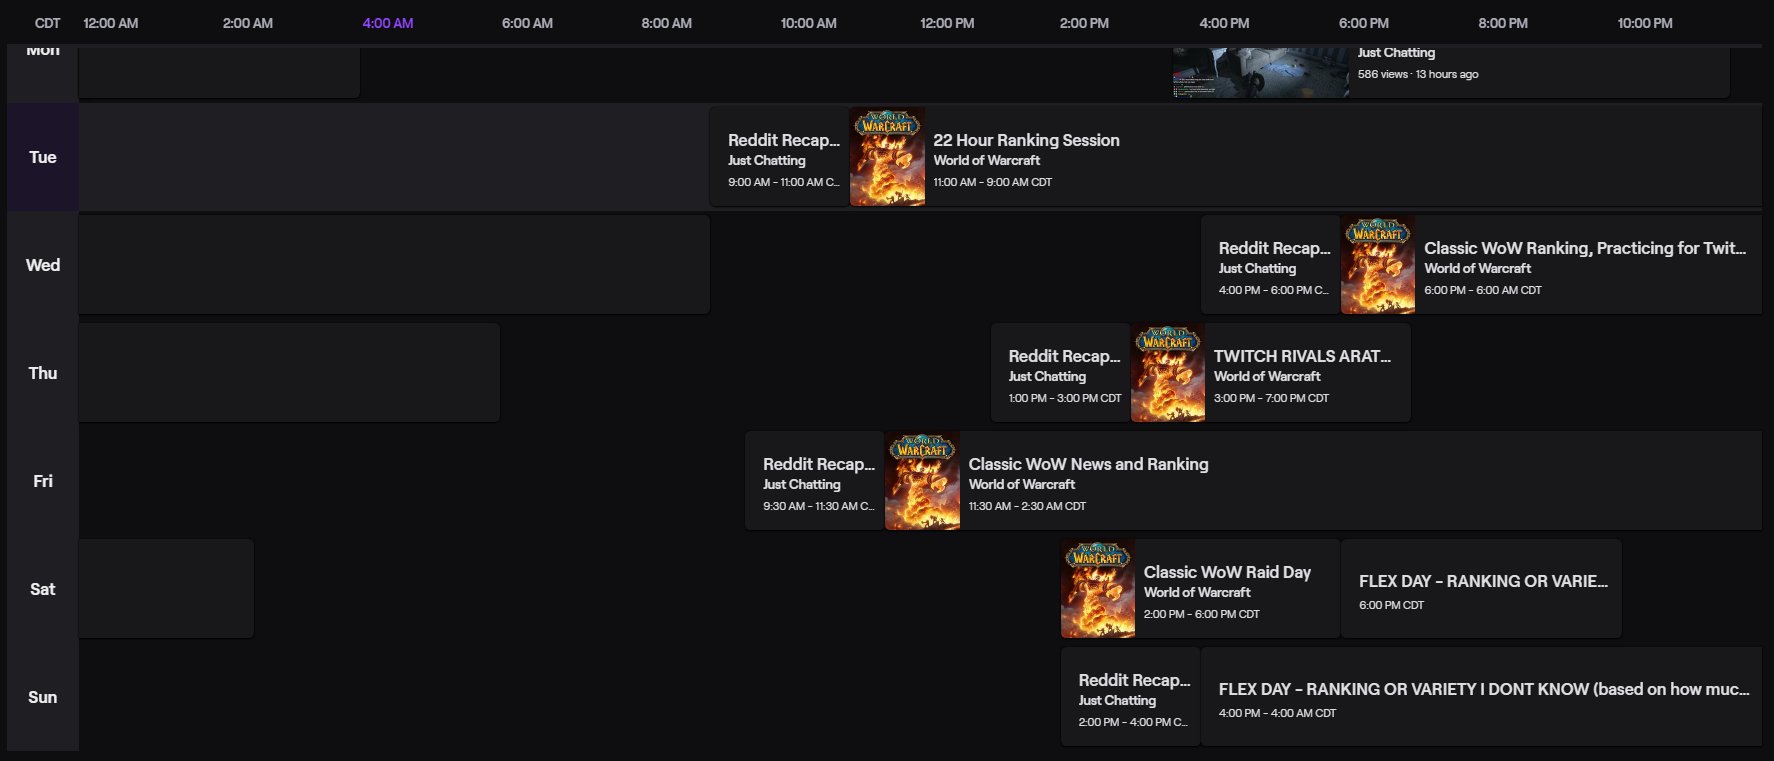
Task: Select the Fri day label
Action: click(43, 481)
